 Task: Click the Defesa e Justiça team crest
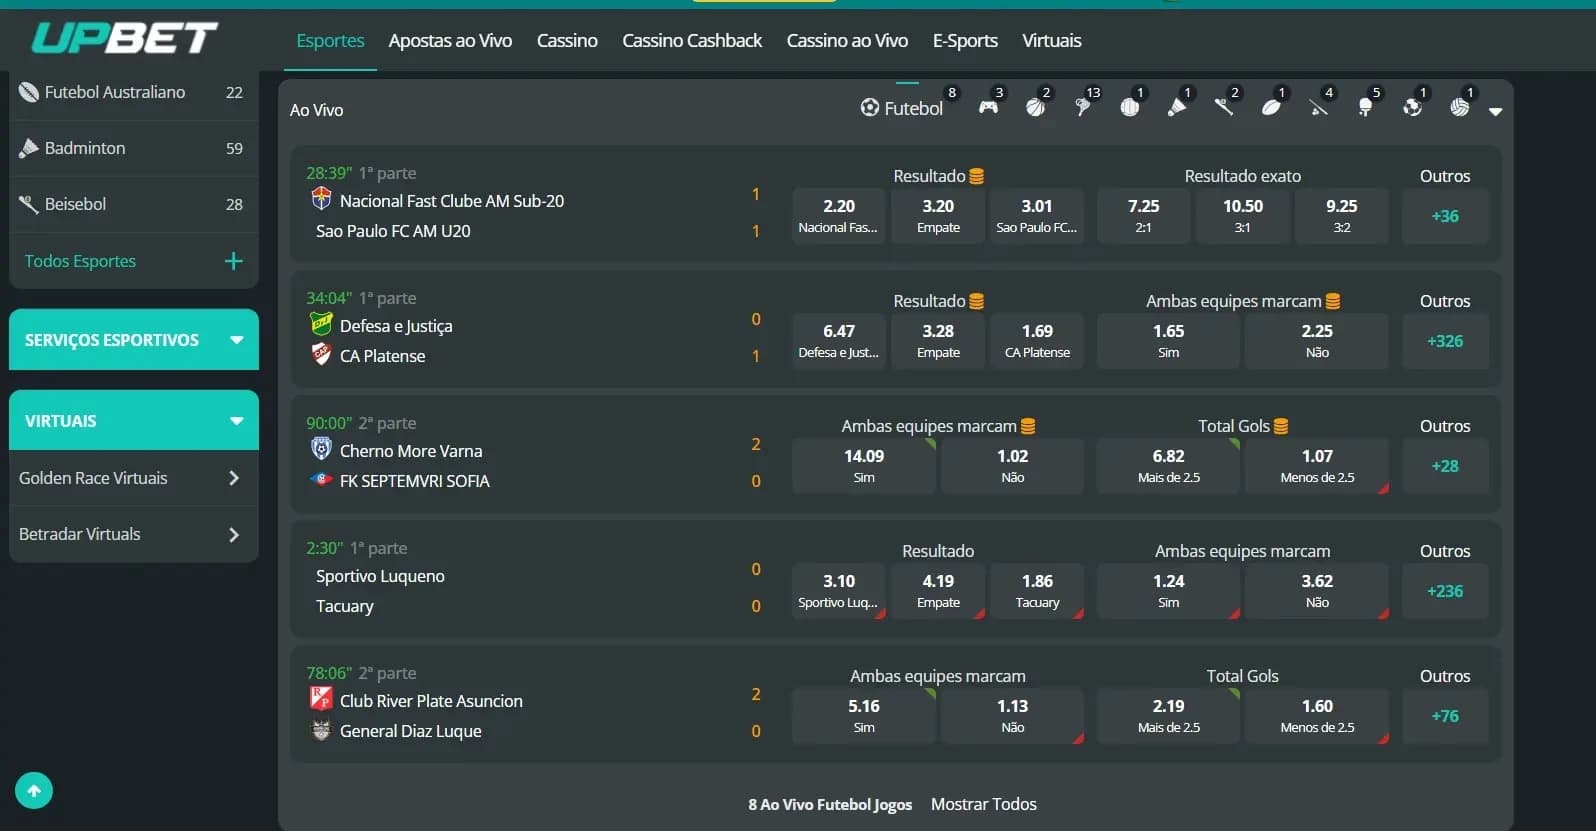click(x=321, y=323)
